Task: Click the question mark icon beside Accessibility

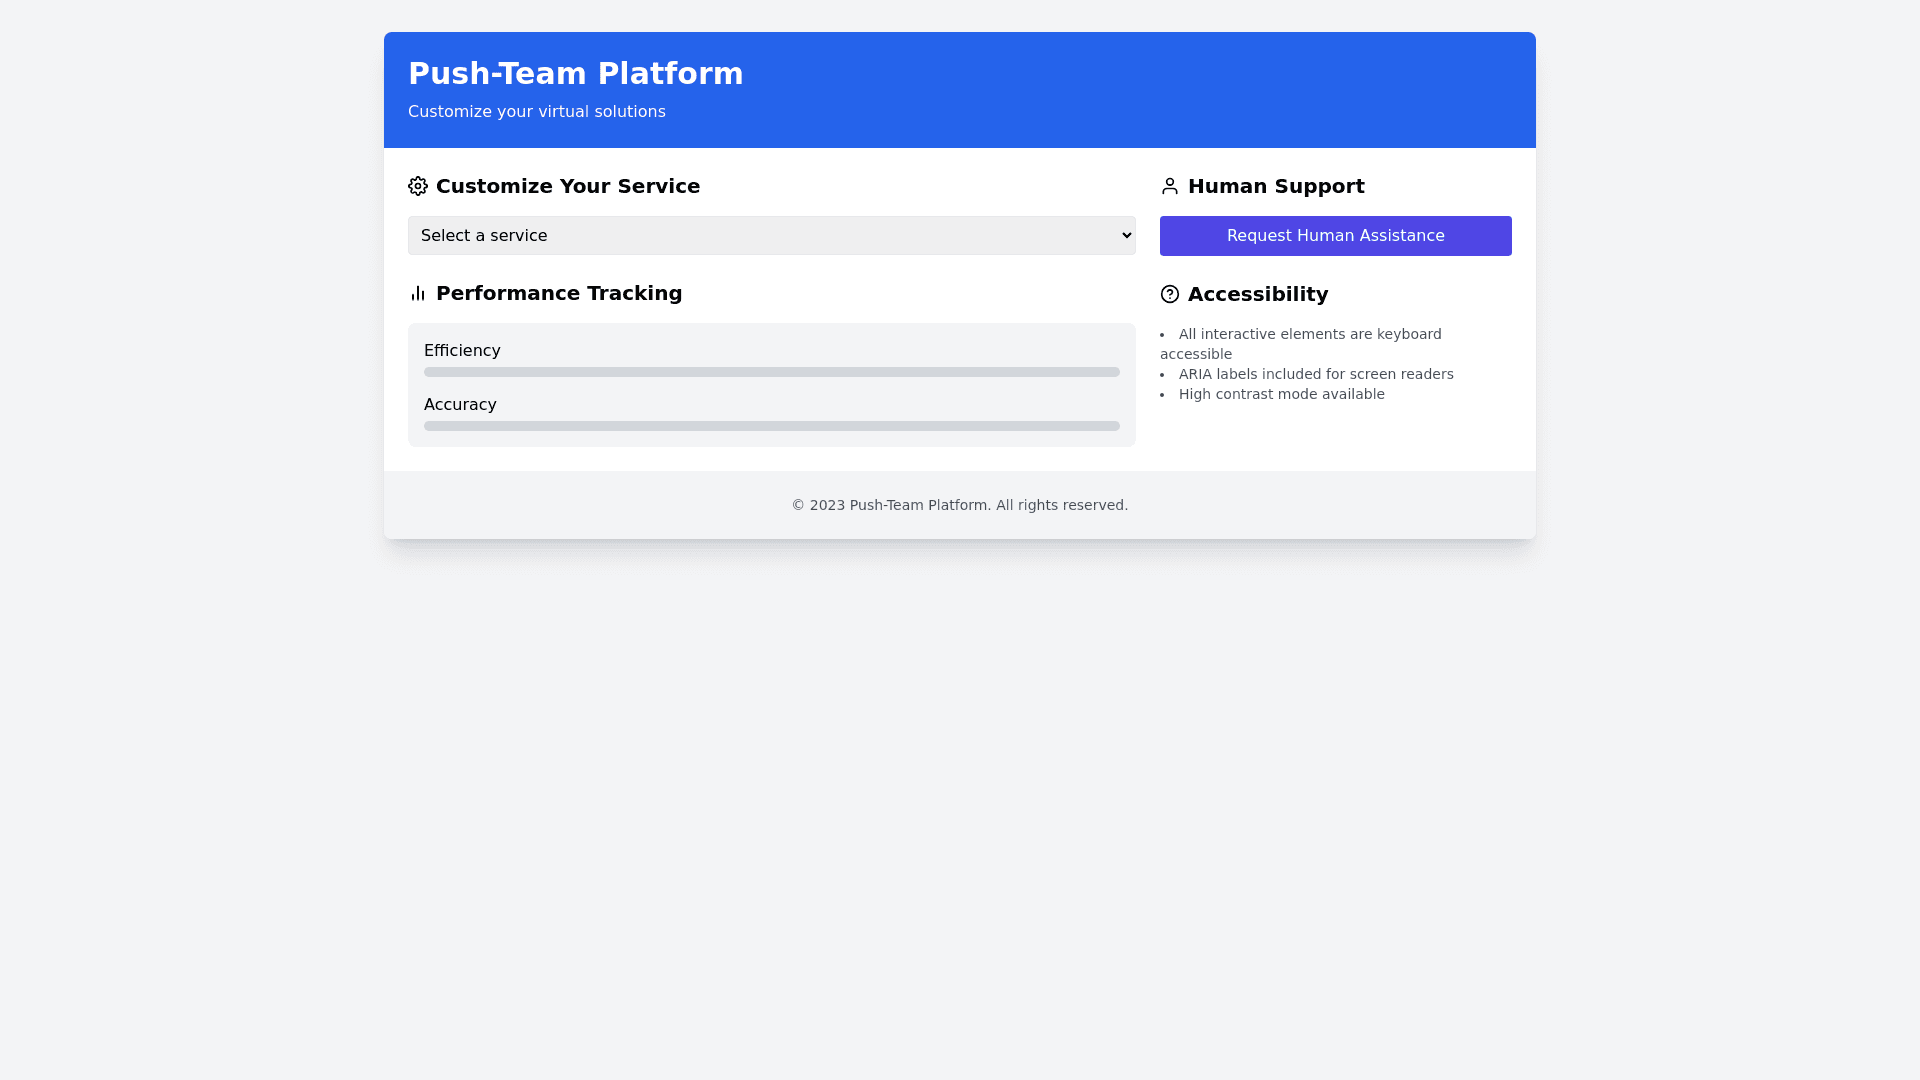Action: point(1170,294)
